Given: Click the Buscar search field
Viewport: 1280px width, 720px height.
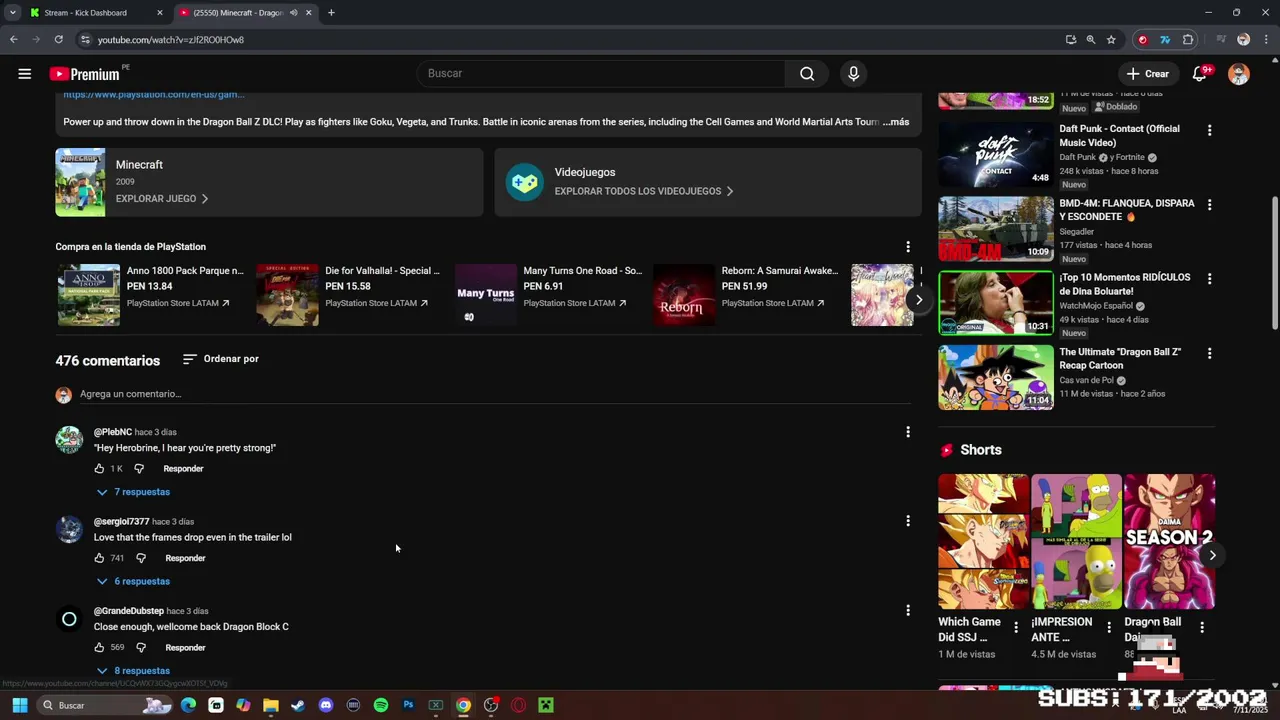Looking at the screenshot, I should click(600, 73).
